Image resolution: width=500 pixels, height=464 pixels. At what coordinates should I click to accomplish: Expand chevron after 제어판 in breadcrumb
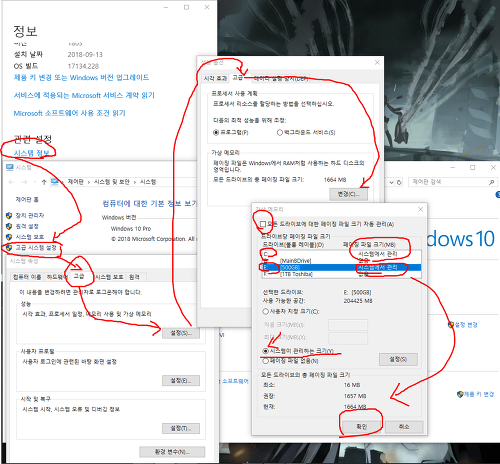89,182
